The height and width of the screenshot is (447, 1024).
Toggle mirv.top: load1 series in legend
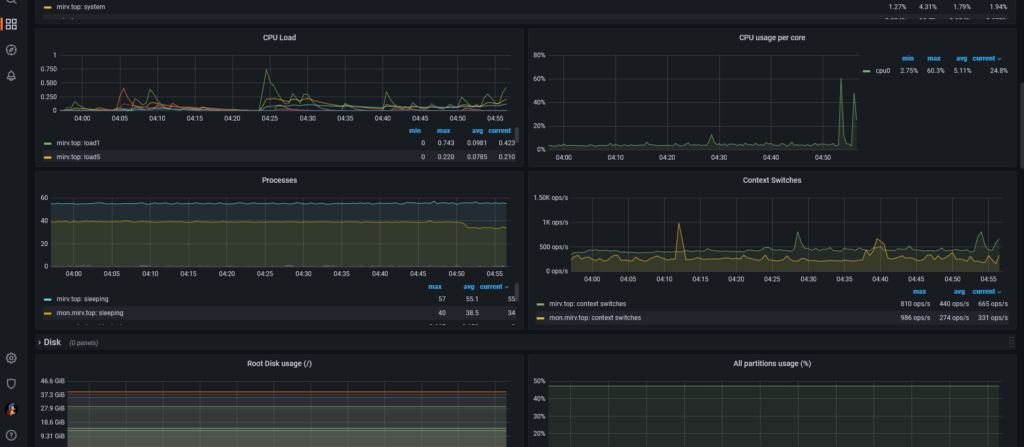click(78, 143)
